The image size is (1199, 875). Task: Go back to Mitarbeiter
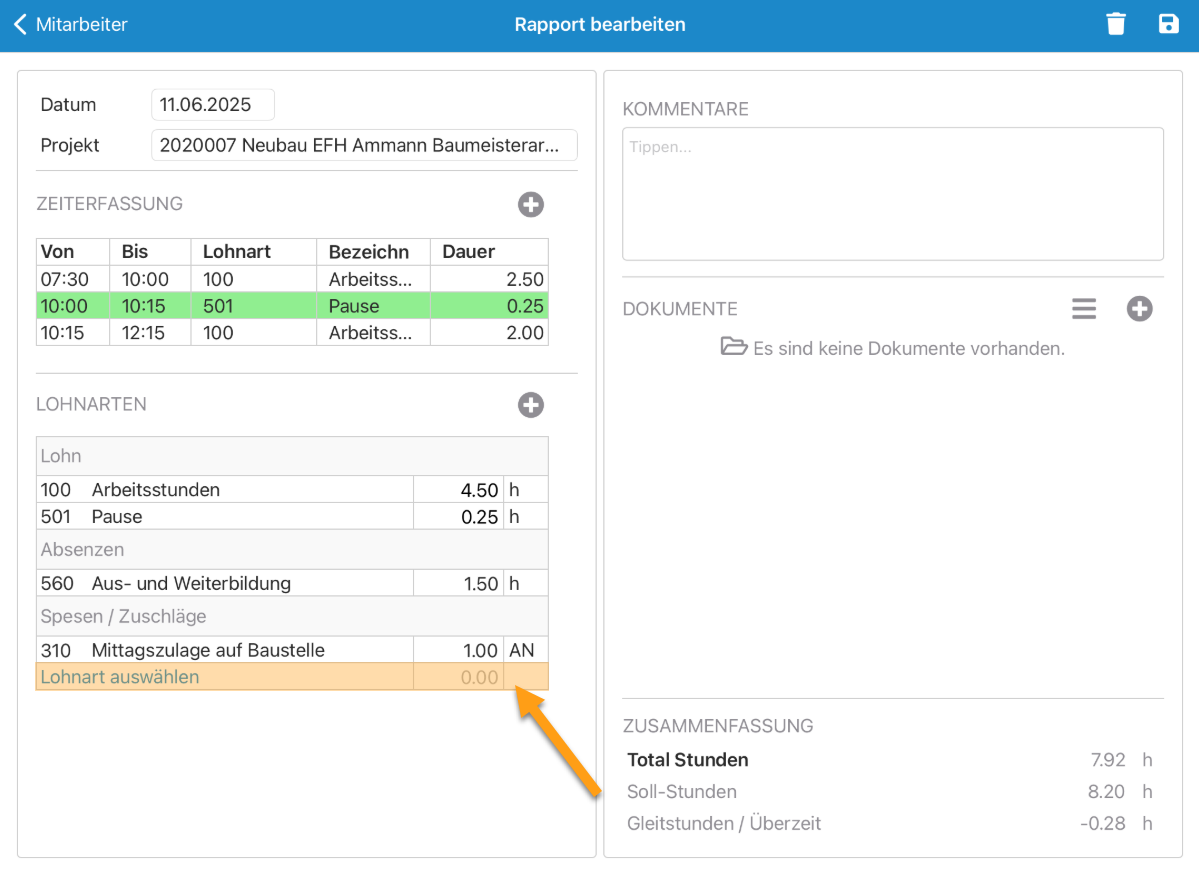[70, 24]
